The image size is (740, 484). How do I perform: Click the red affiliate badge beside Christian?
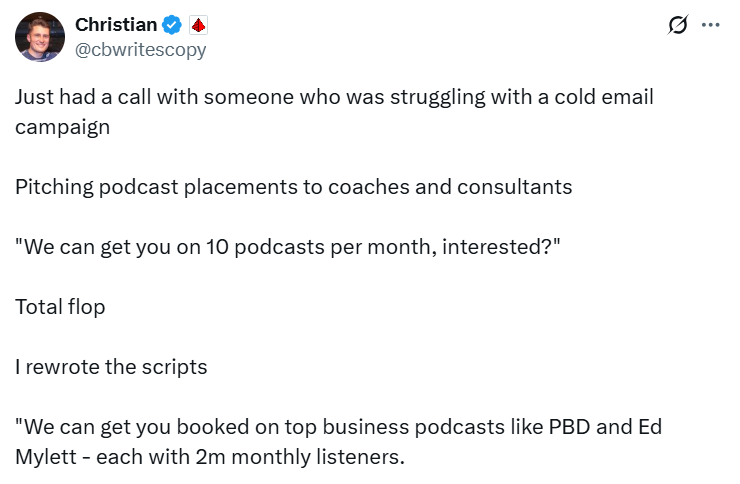(x=198, y=26)
